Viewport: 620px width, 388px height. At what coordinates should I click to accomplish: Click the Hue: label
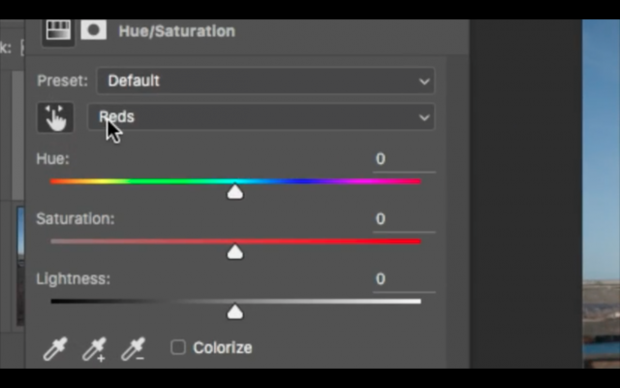tap(53, 159)
